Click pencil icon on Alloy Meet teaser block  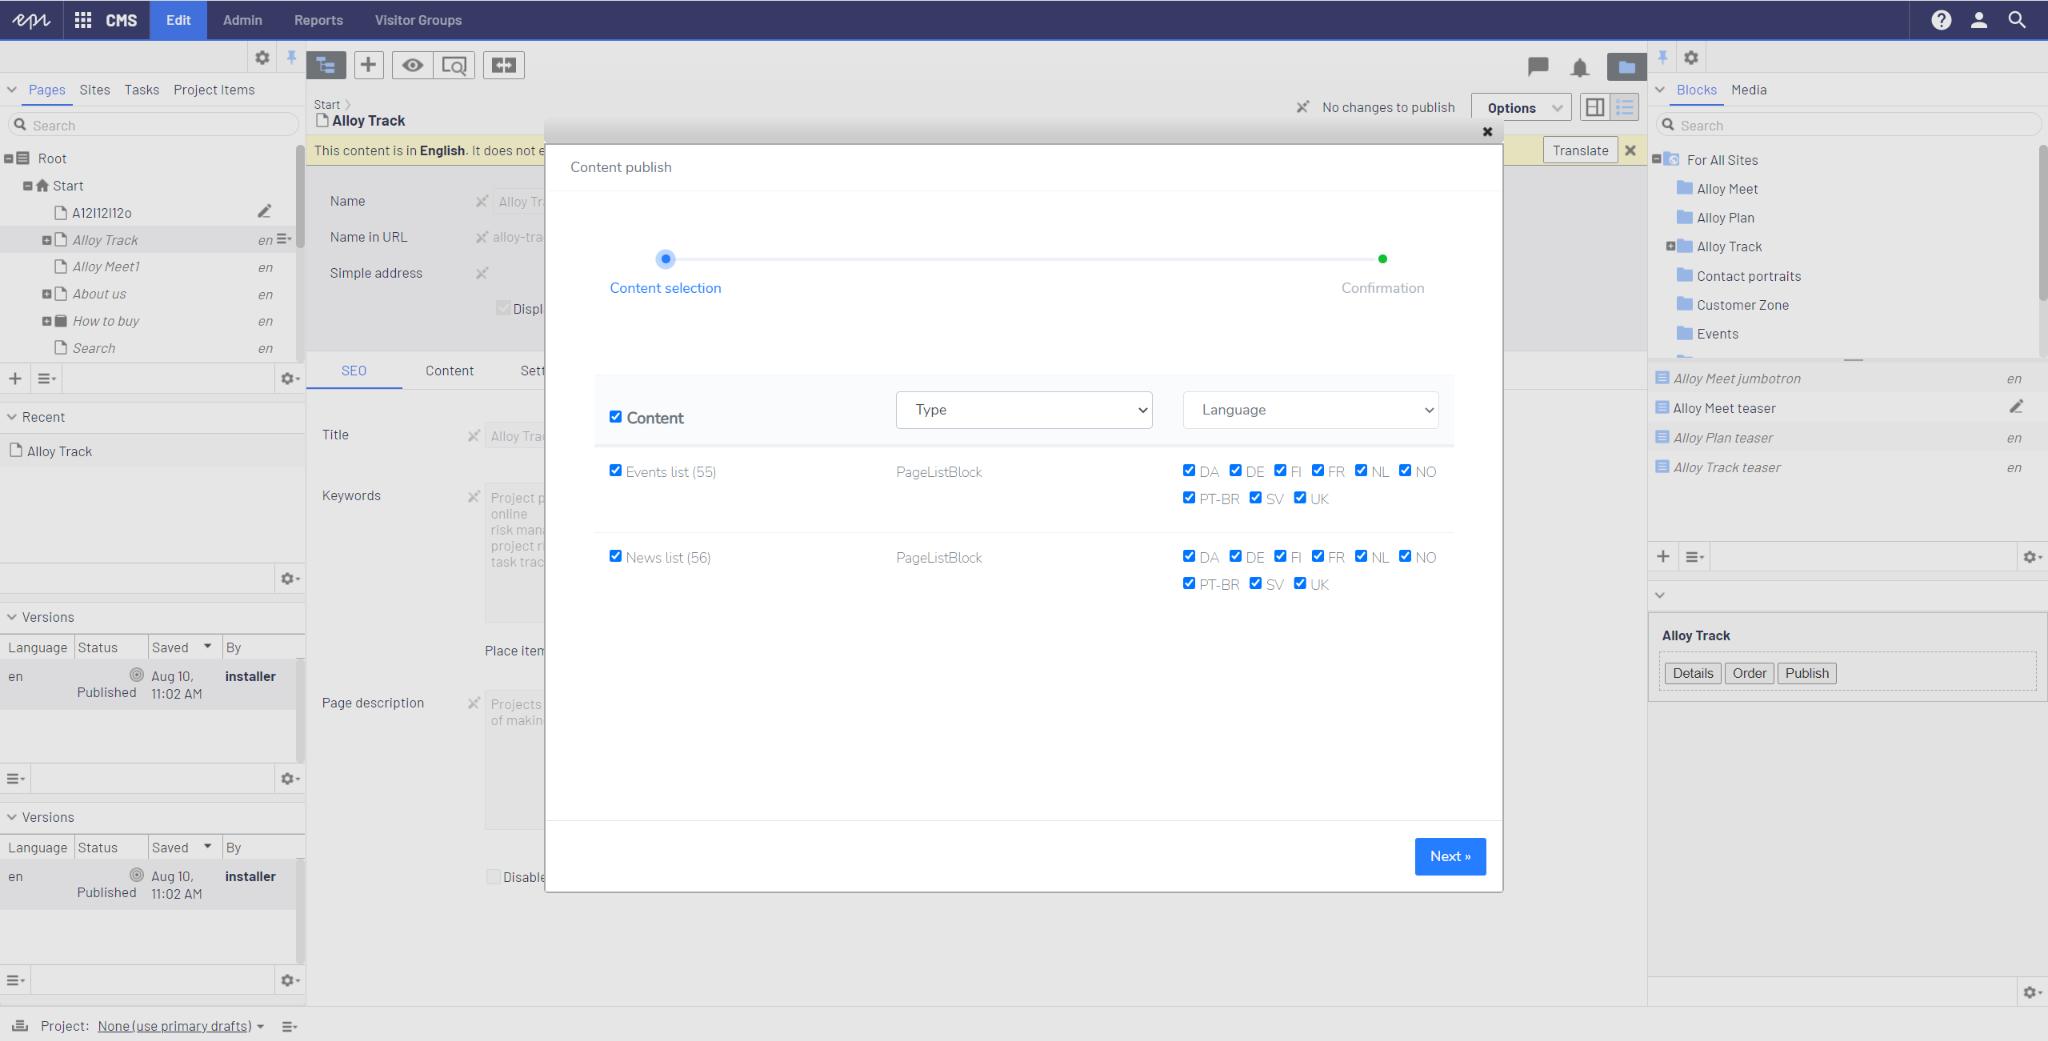[x=2016, y=407]
